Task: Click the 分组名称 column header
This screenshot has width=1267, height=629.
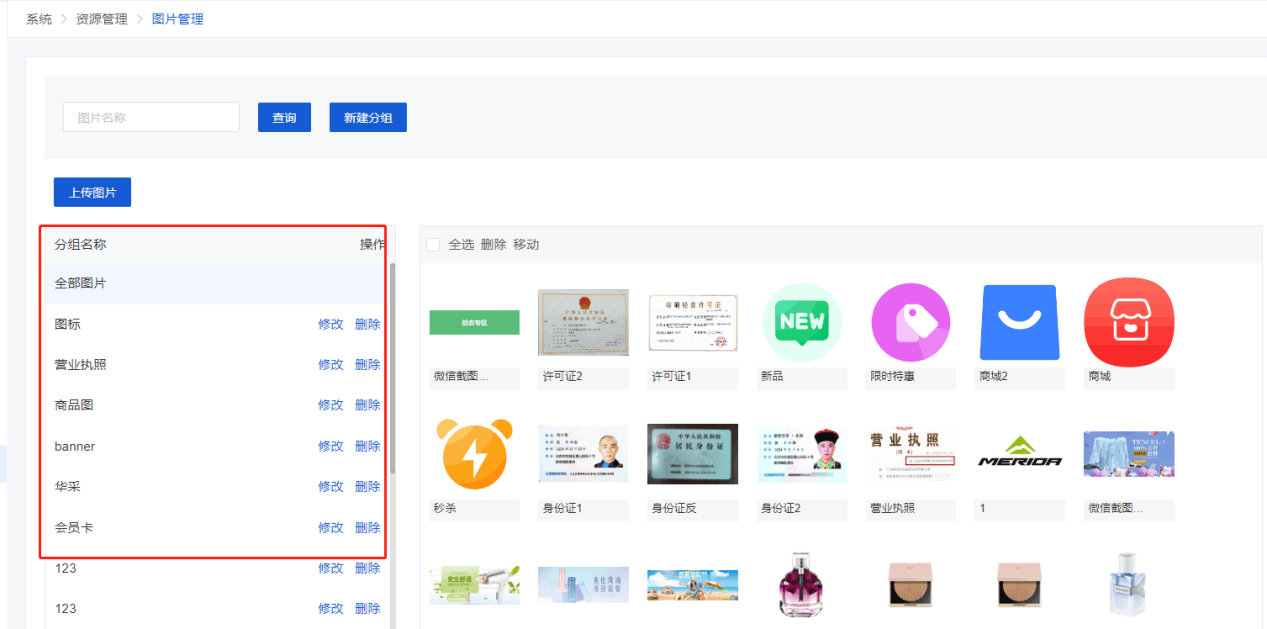Action: 81,244
